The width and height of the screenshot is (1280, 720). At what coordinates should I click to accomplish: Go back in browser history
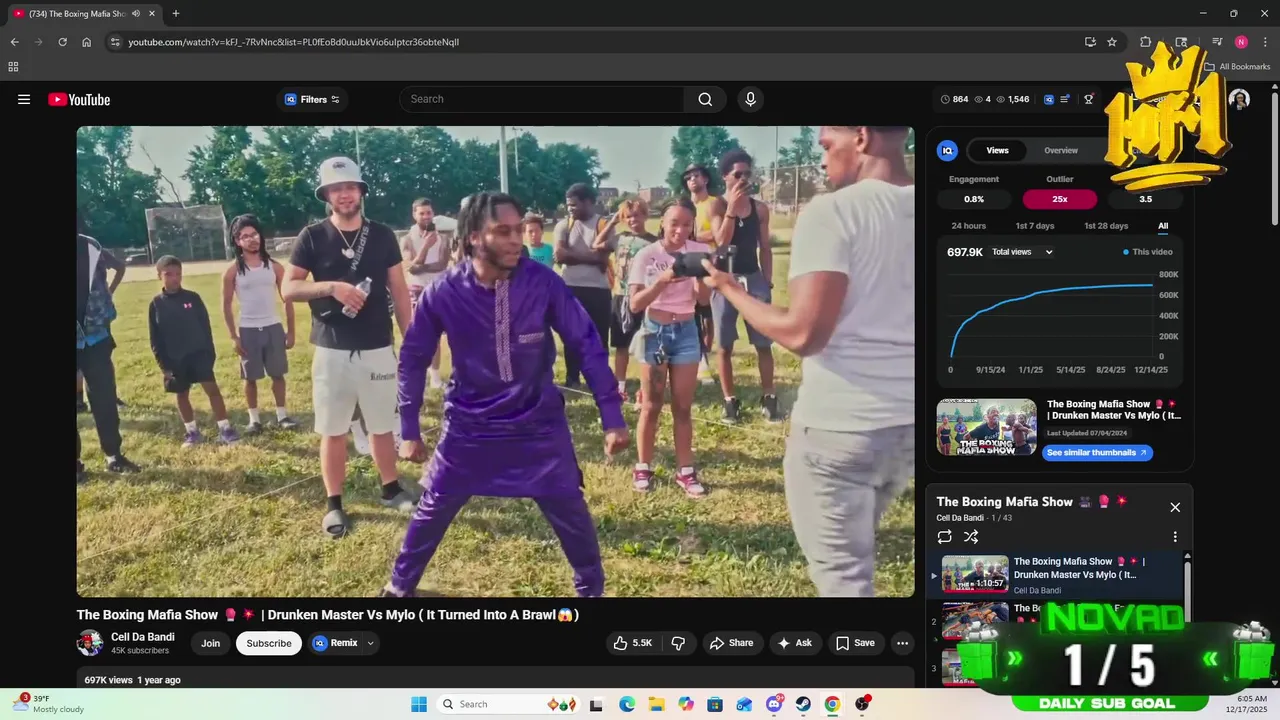[14, 42]
